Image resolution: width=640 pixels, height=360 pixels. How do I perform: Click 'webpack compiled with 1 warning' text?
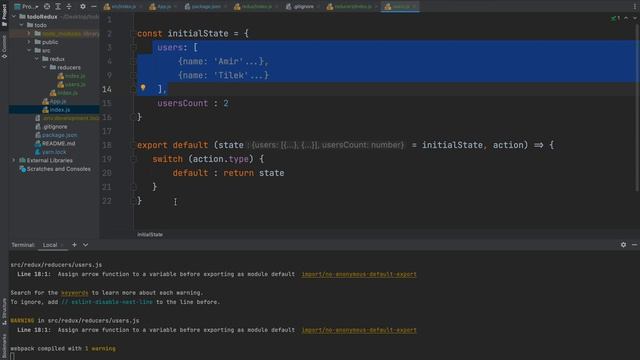coord(63,349)
